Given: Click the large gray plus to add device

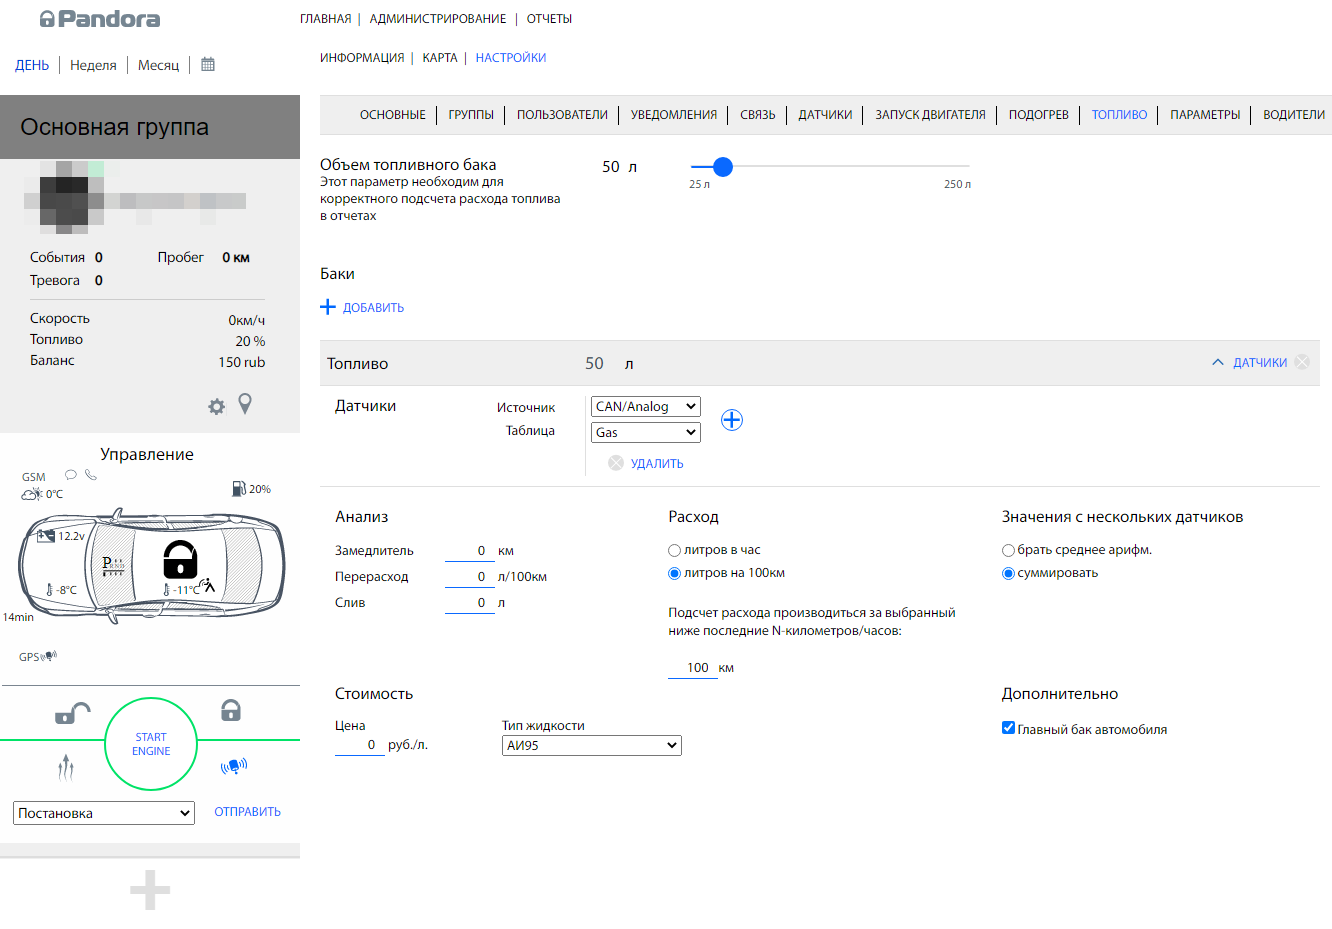Looking at the screenshot, I should tap(150, 890).
